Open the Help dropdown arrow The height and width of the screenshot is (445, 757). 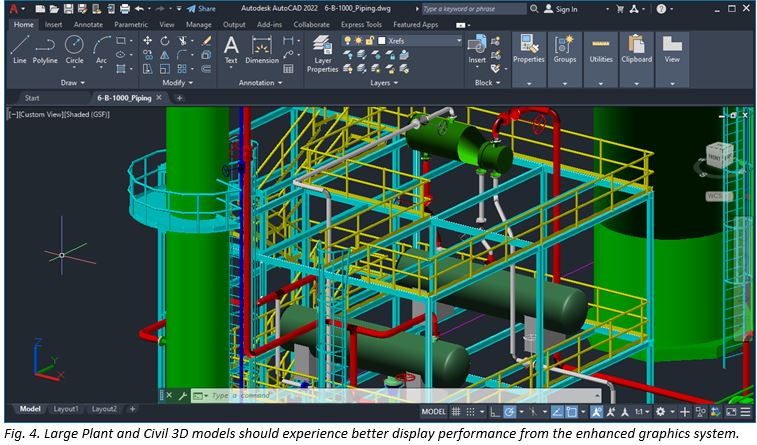coord(671,9)
